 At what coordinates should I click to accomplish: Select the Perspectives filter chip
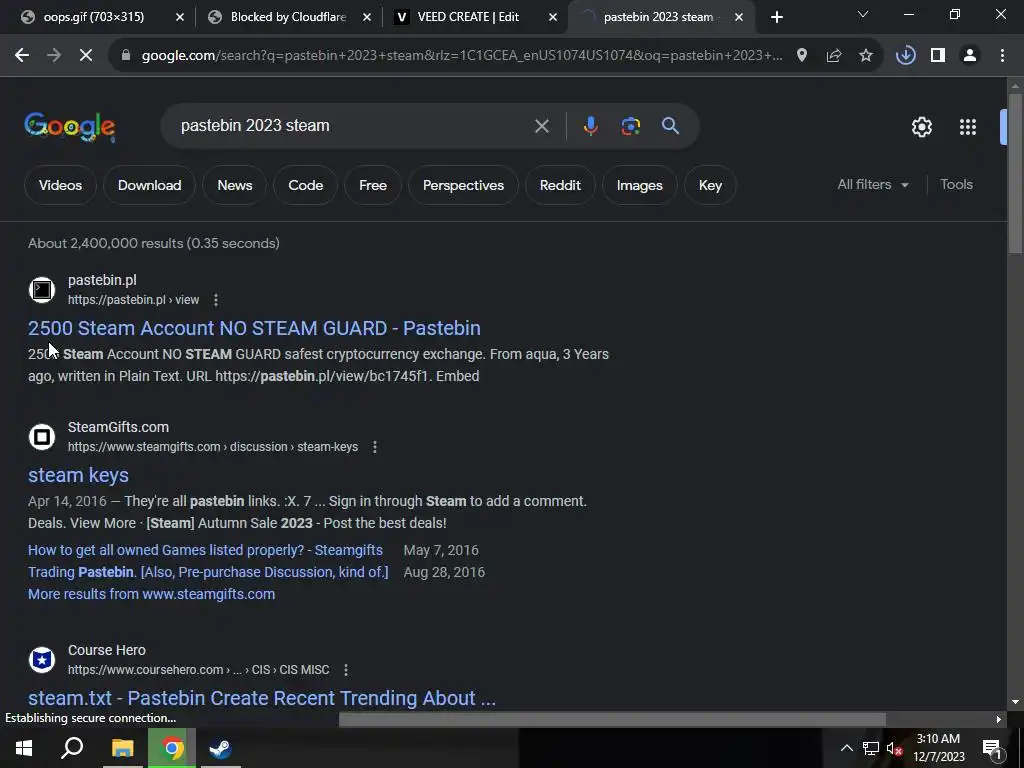click(463, 185)
